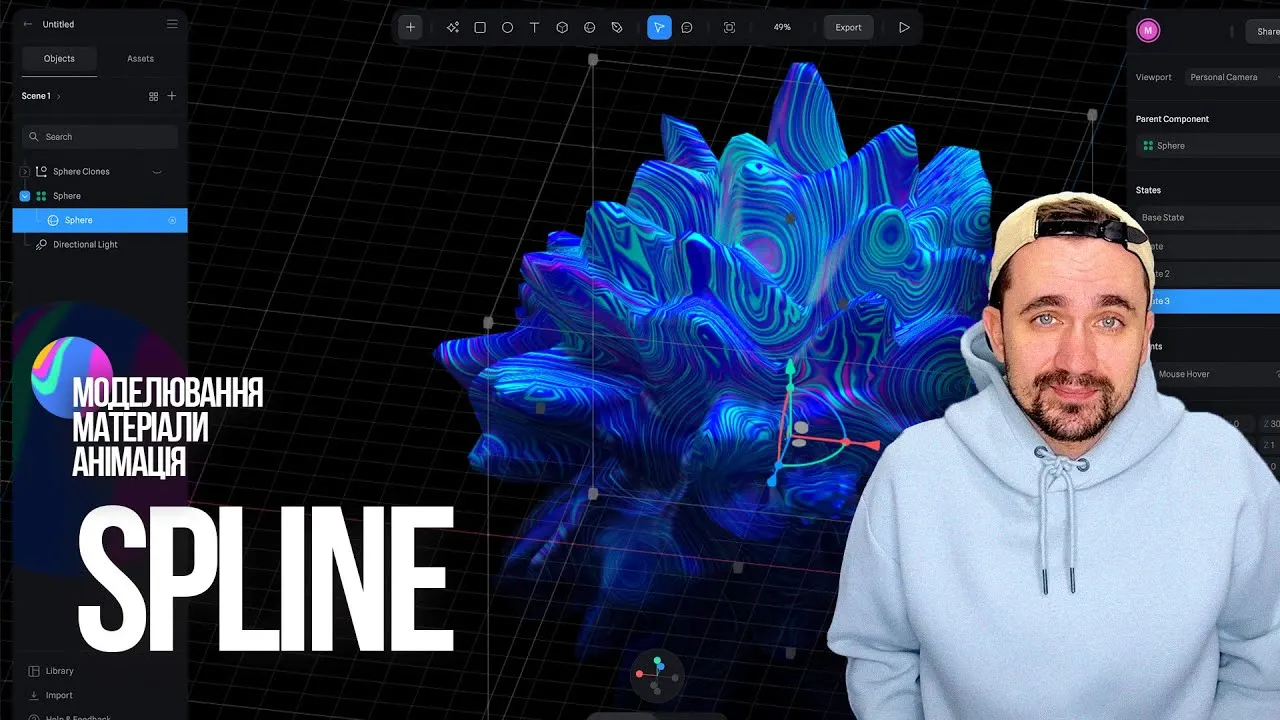Go back using the arrow beside Untitled
Viewport: 1280px width, 720px height.
click(x=27, y=24)
